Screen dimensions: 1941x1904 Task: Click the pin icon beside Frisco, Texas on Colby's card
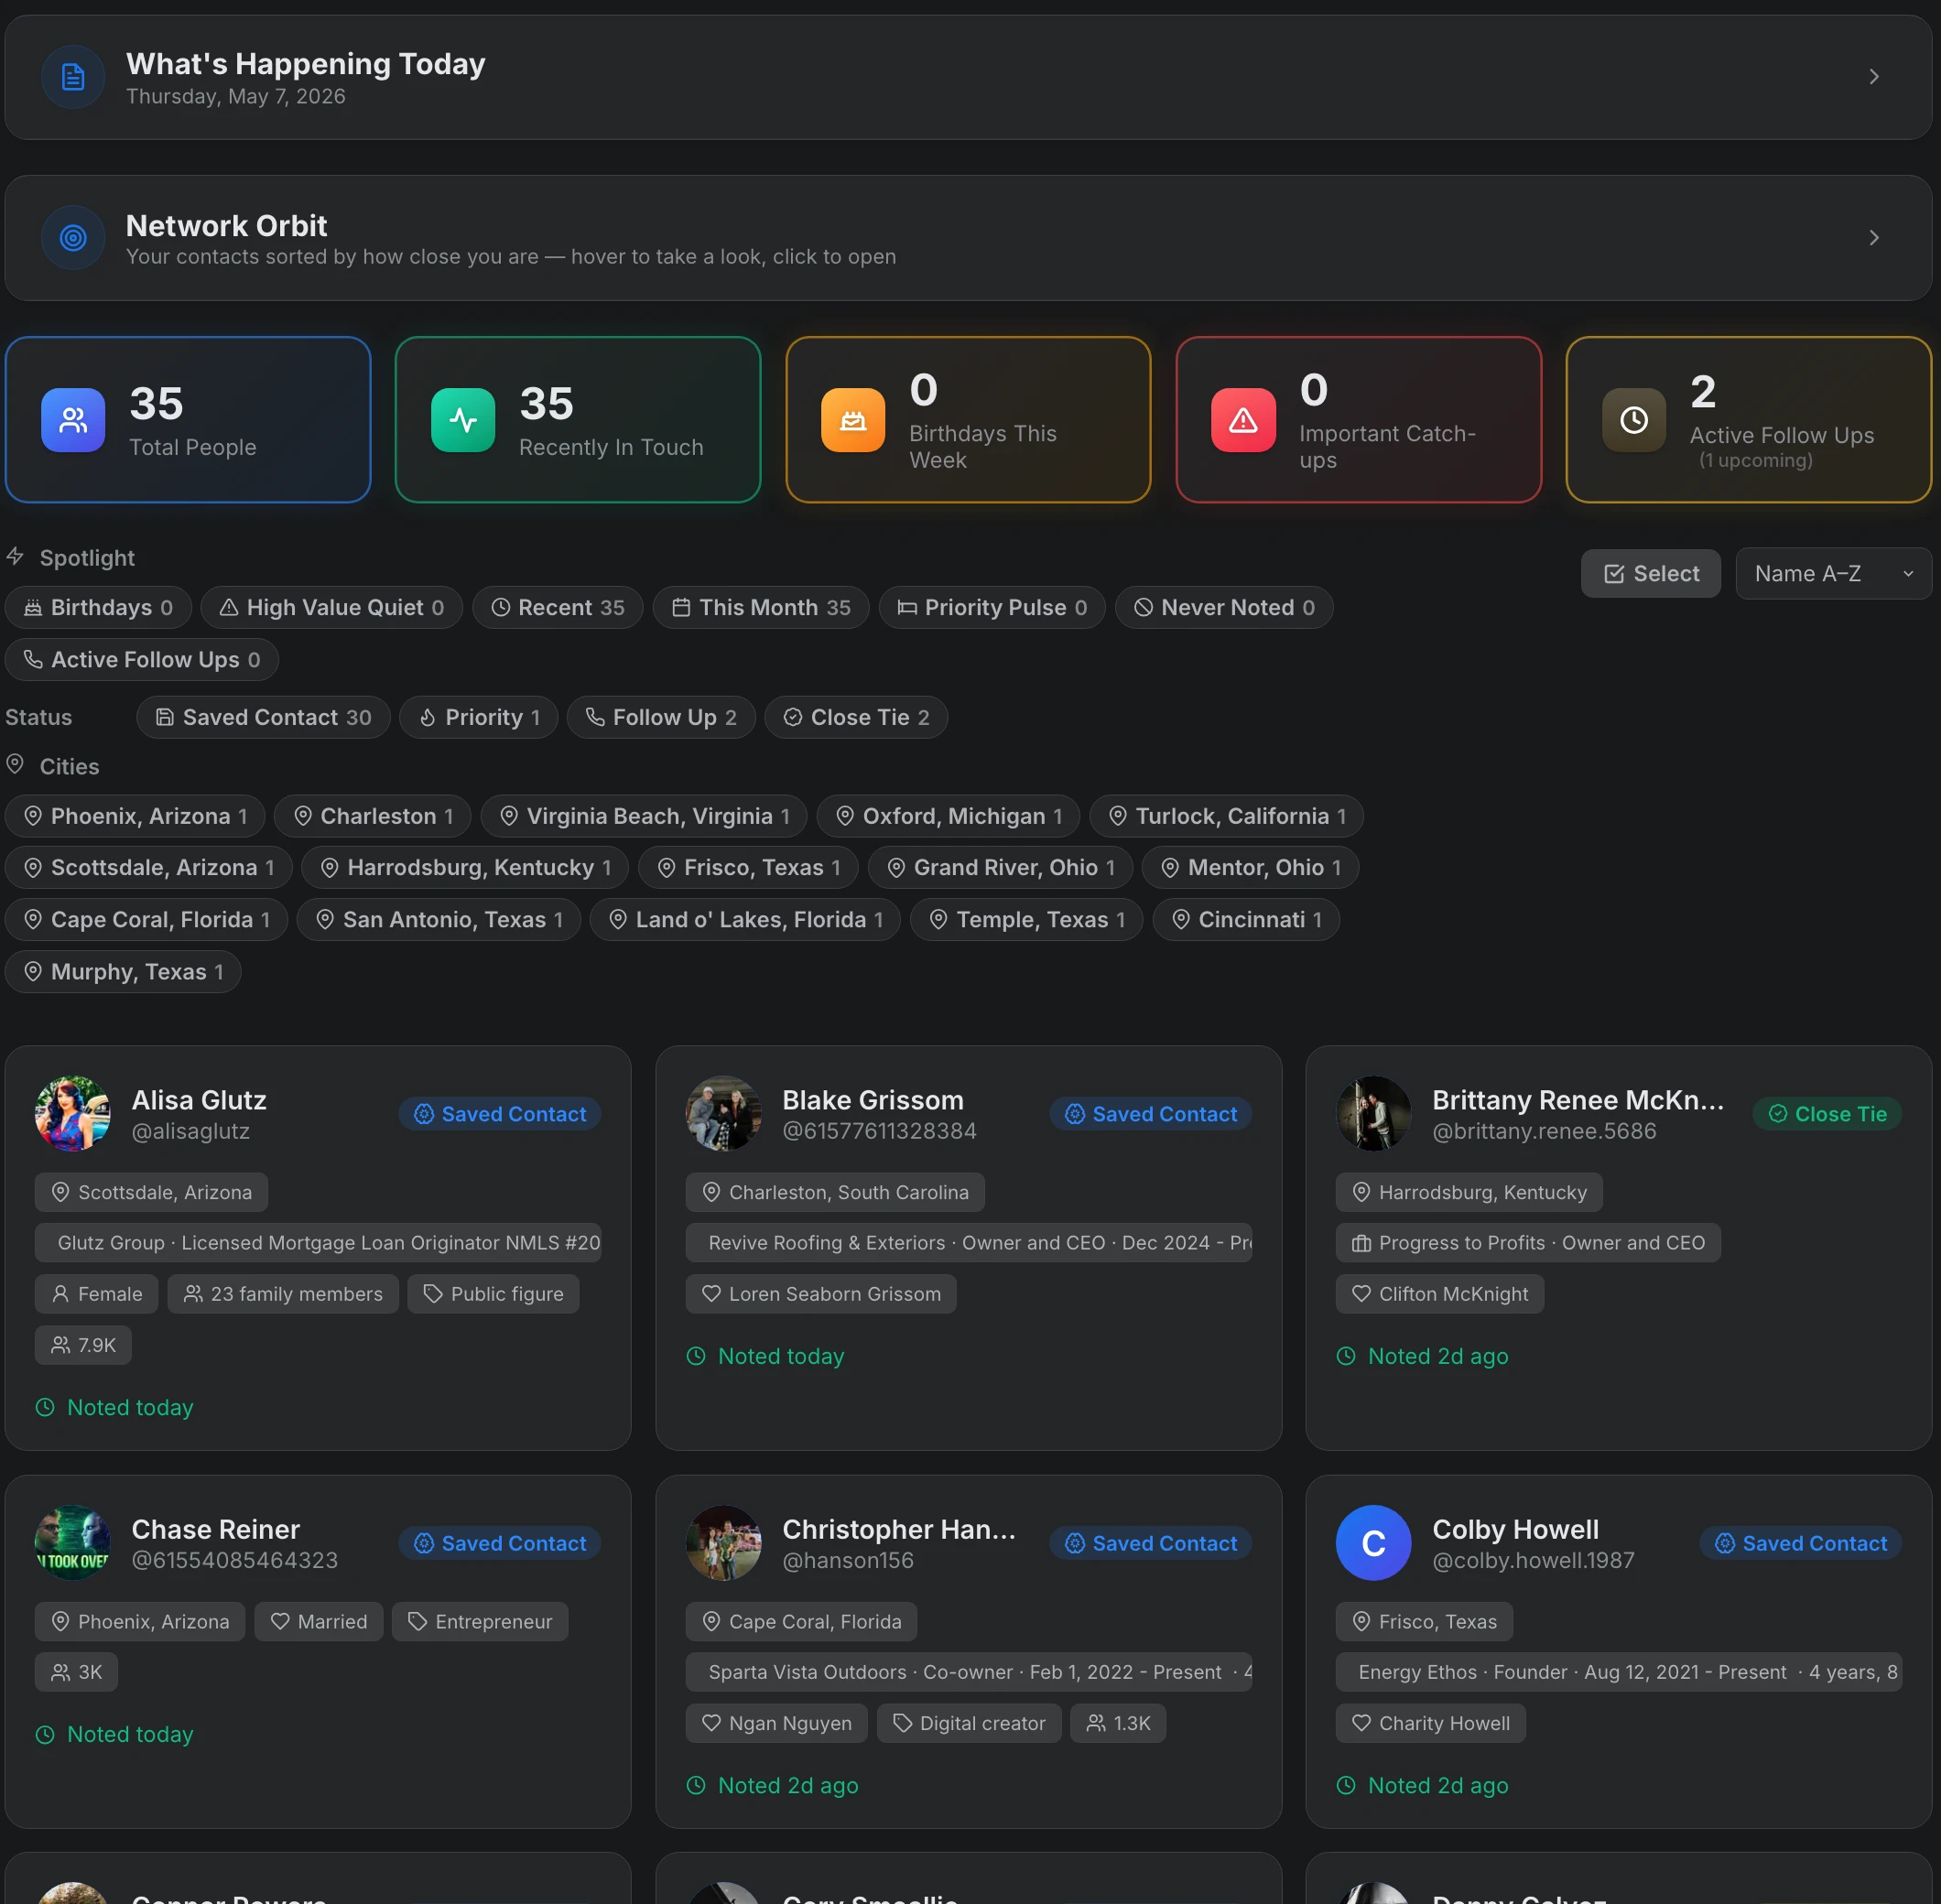pos(1361,1621)
